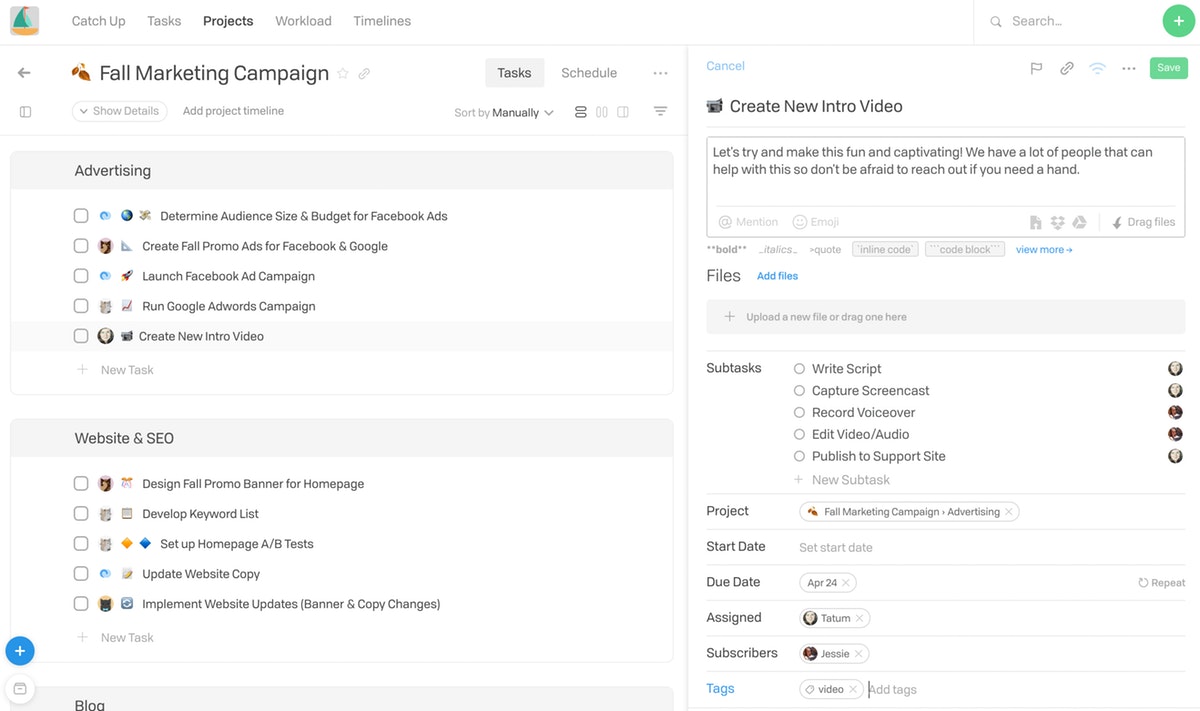Click the Add files link

tap(777, 276)
